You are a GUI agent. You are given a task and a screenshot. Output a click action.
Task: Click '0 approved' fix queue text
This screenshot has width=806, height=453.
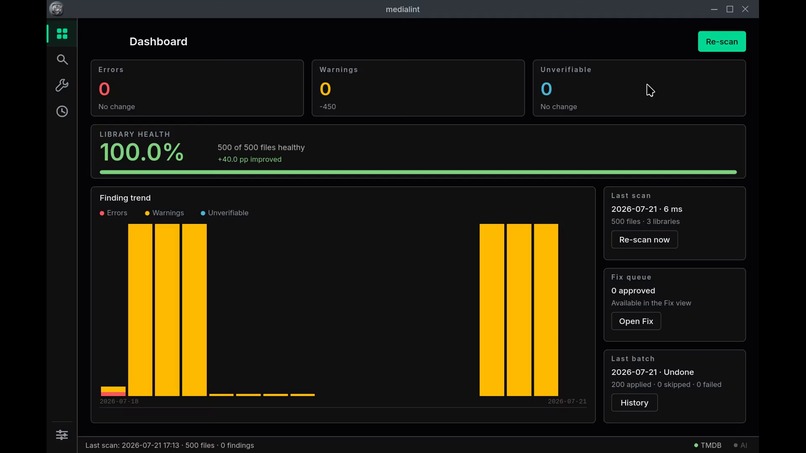(633, 291)
